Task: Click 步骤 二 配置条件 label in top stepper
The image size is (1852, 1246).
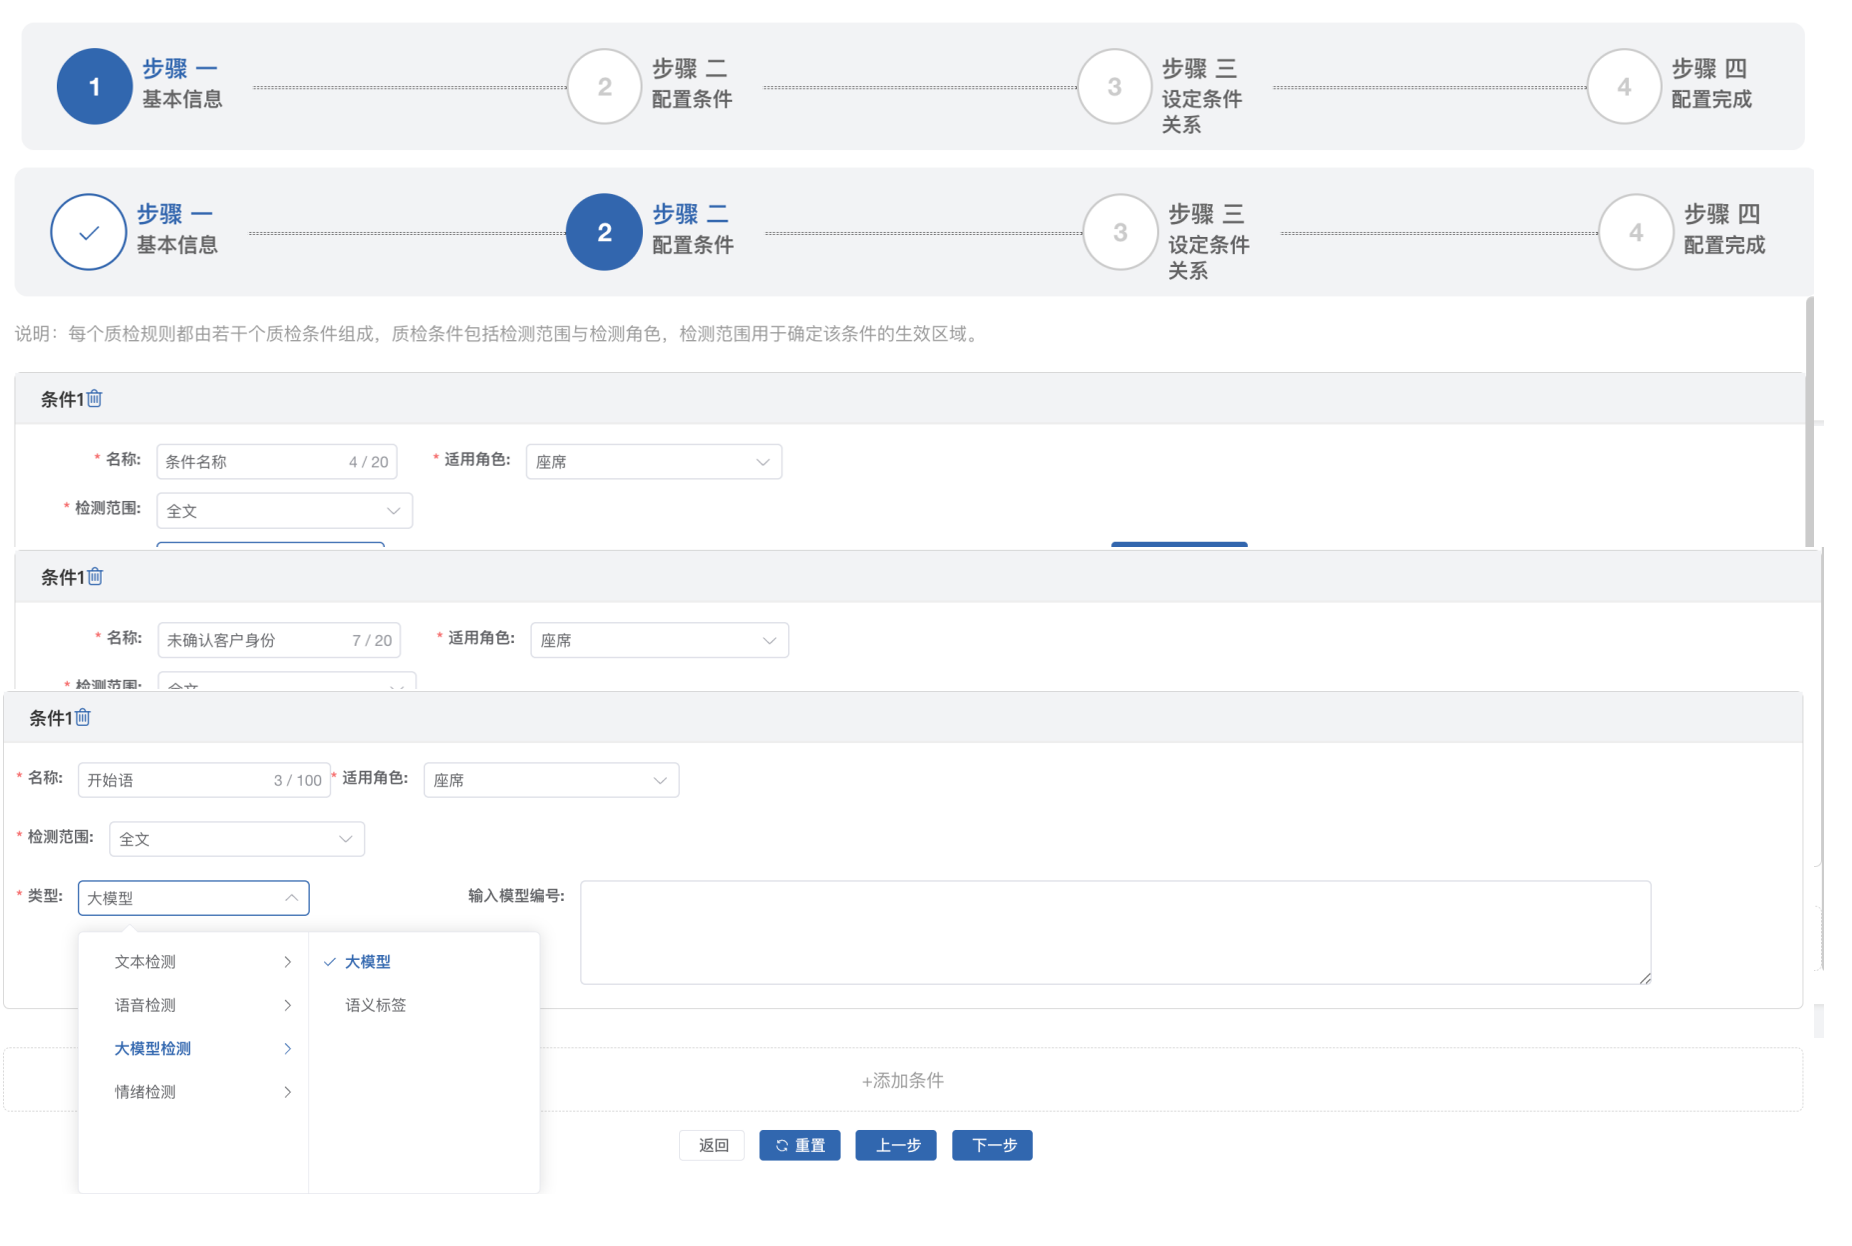Action: pyautogui.click(x=692, y=84)
